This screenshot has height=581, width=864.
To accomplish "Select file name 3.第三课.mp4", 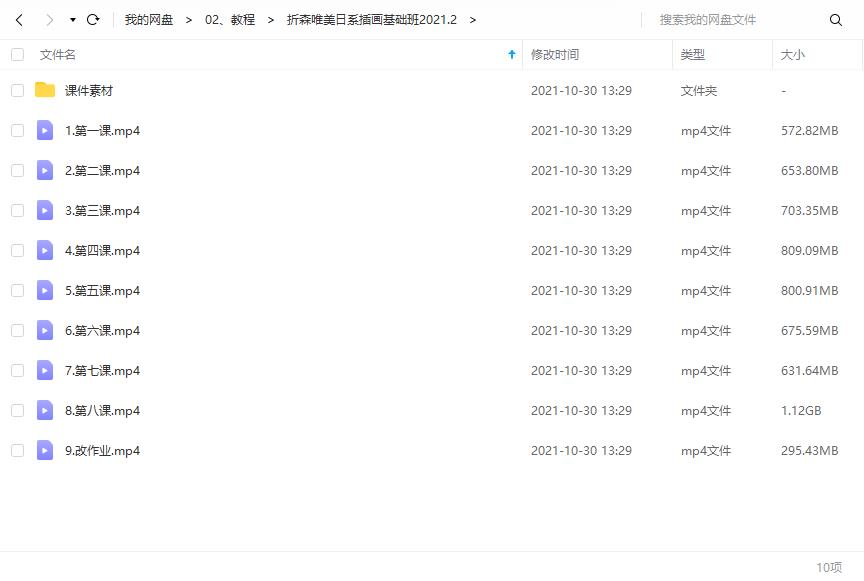I will click(102, 211).
